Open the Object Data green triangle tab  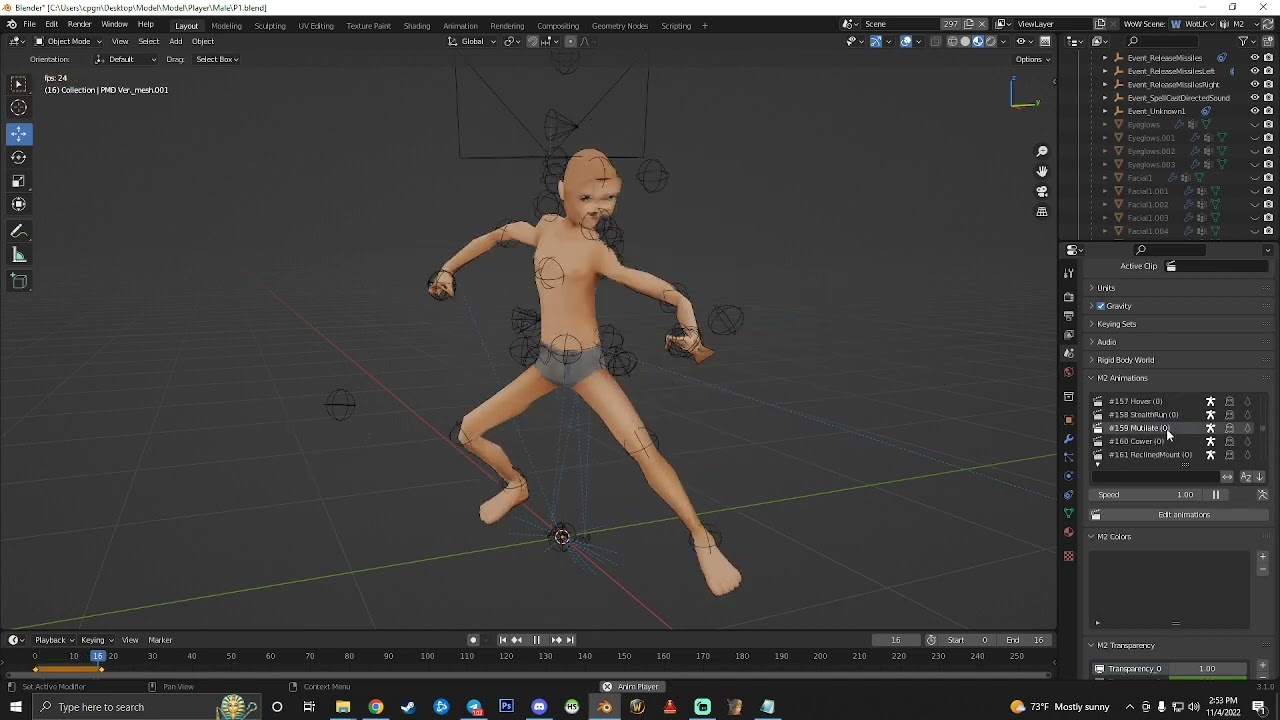coord(1069,513)
